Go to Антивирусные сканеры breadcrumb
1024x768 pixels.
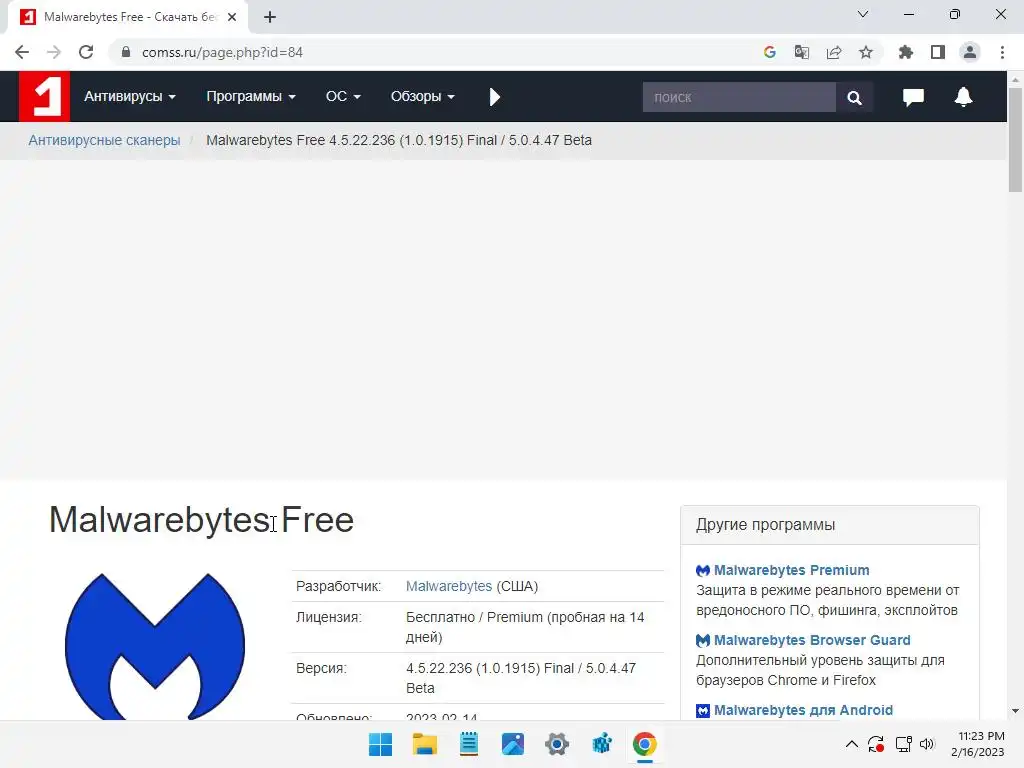[x=104, y=140]
